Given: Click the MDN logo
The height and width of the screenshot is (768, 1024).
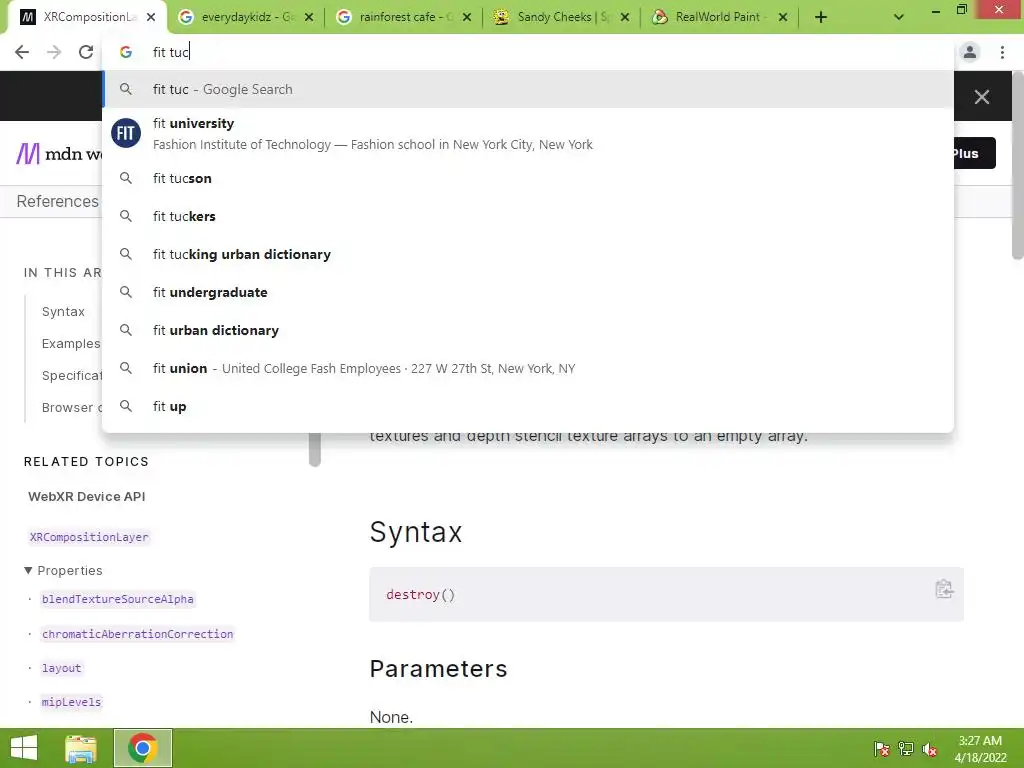Looking at the screenshot, I should [x=59, y=153].
